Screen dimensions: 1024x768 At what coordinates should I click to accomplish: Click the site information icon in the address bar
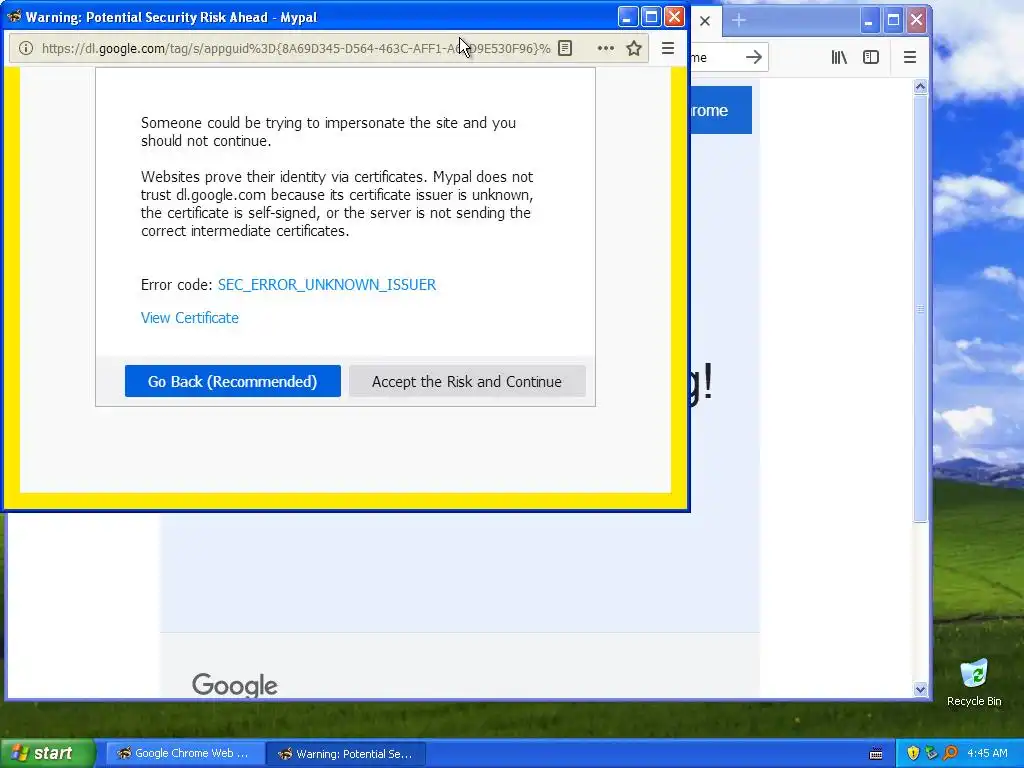coord(25,48)
